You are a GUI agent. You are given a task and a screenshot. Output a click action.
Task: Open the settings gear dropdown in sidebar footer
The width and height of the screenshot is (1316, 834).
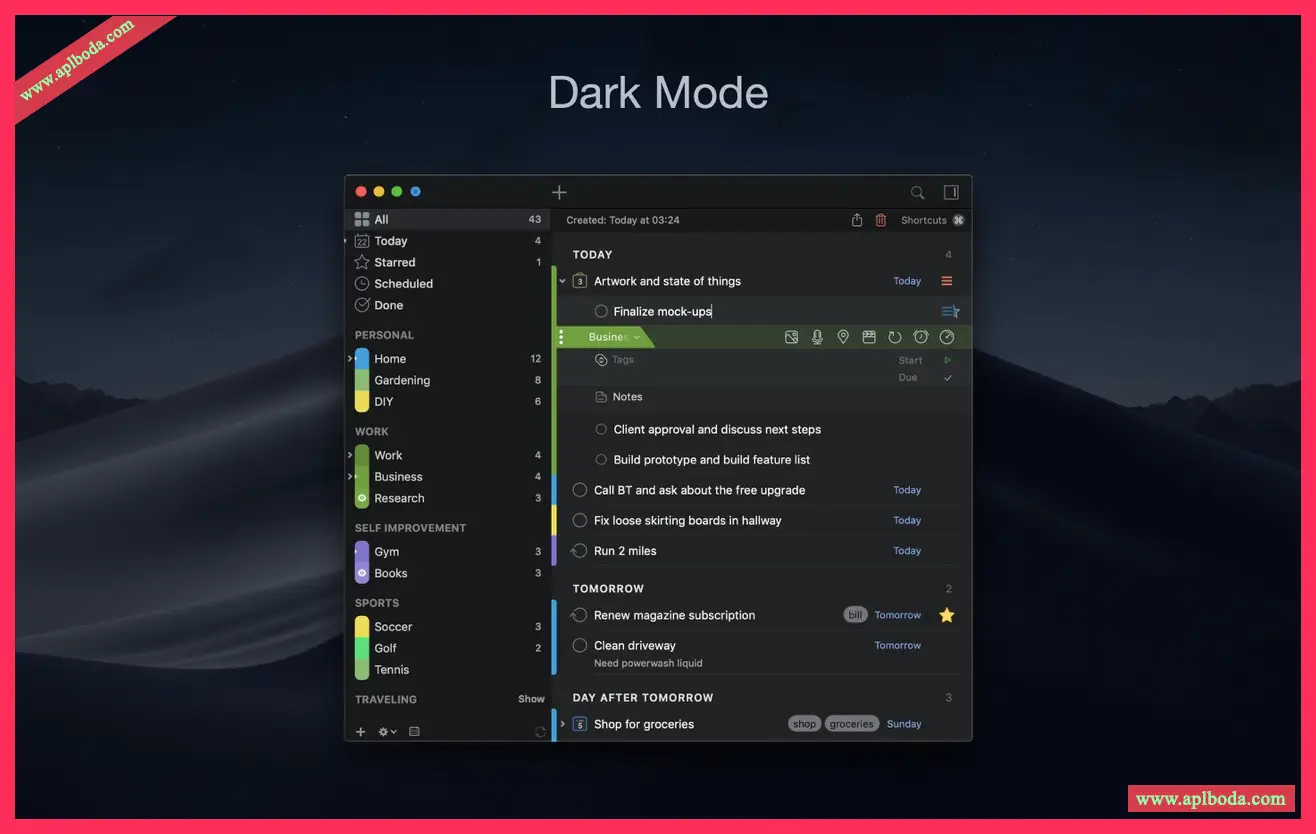(x=387, y=732)
